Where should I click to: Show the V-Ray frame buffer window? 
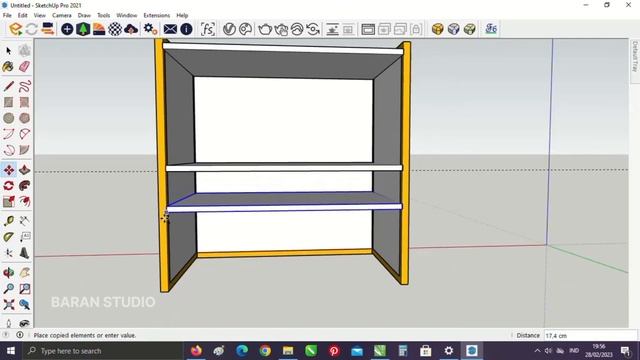(x=368, y=29)
